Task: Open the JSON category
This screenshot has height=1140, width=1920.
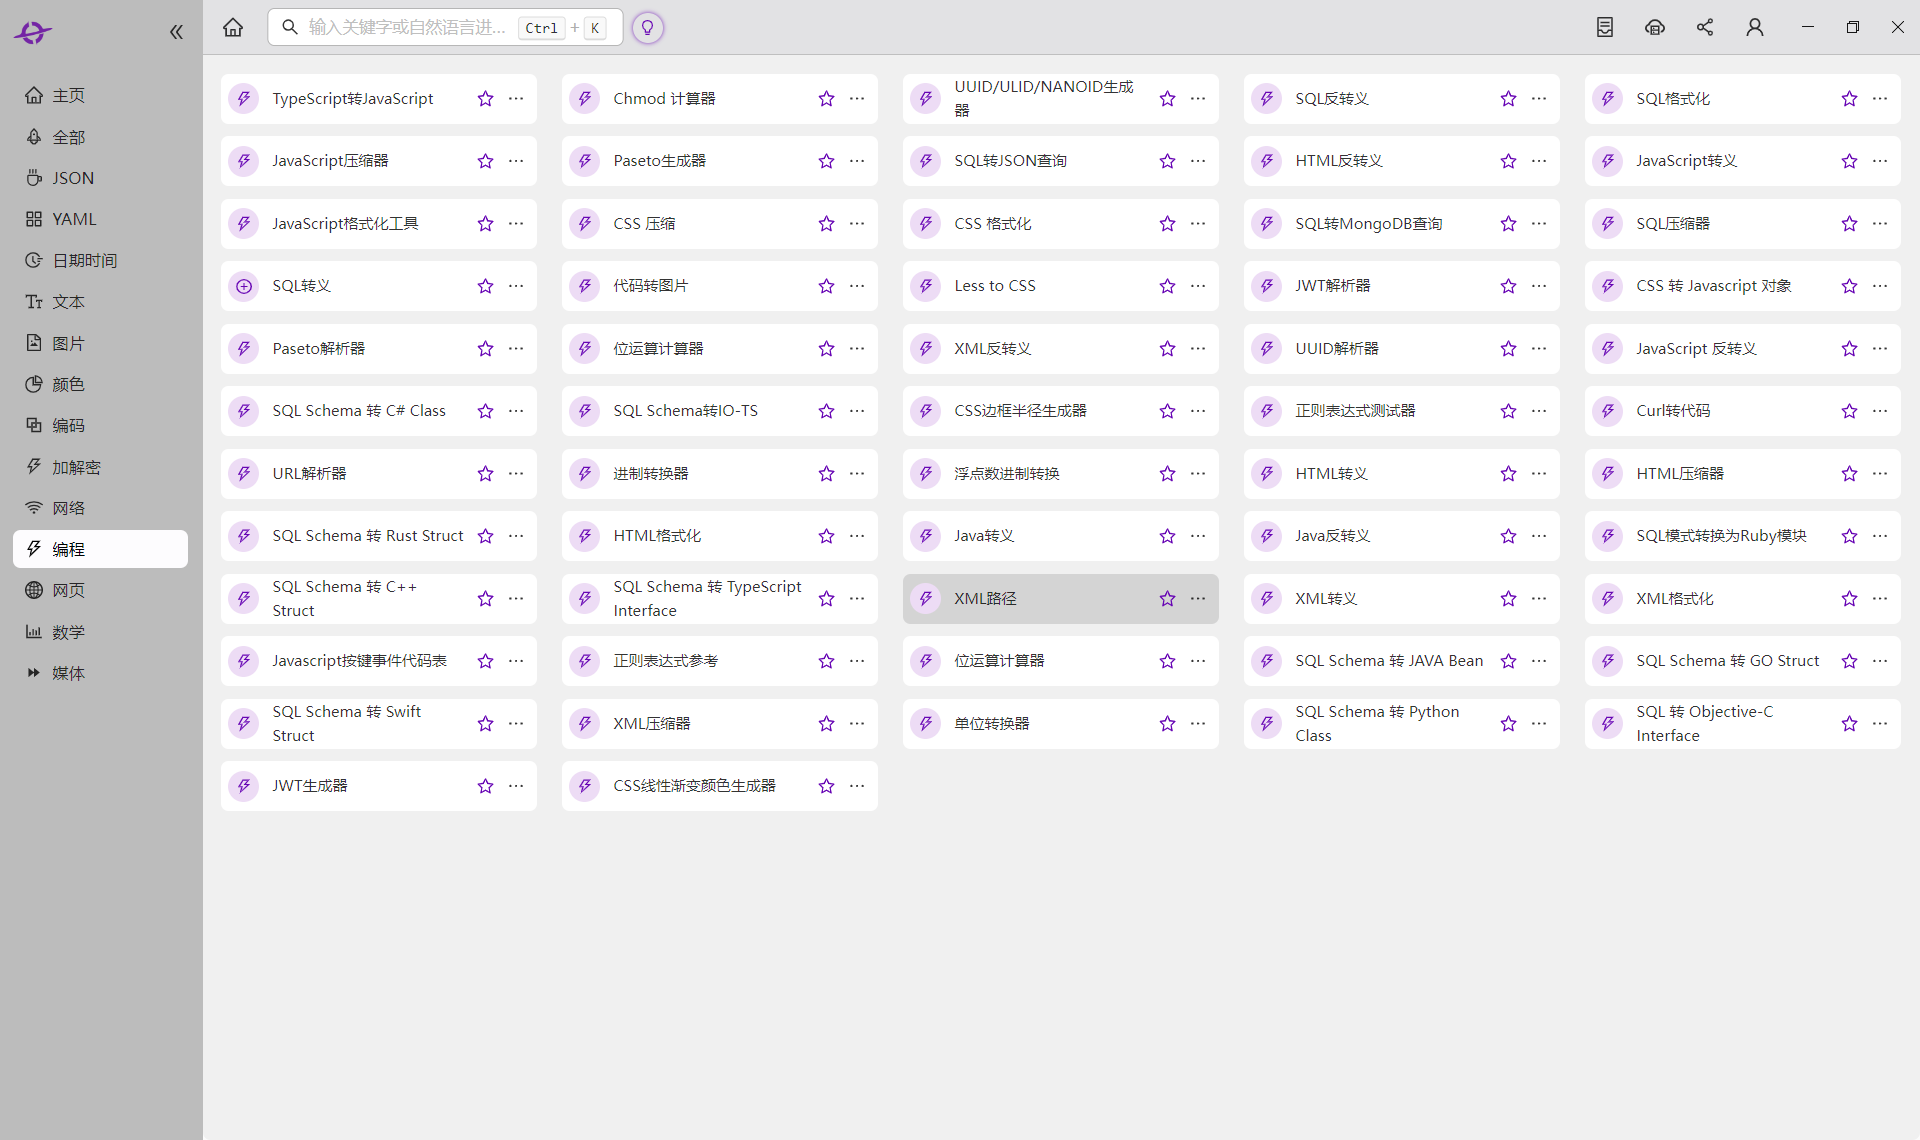Action: [100, 178]
